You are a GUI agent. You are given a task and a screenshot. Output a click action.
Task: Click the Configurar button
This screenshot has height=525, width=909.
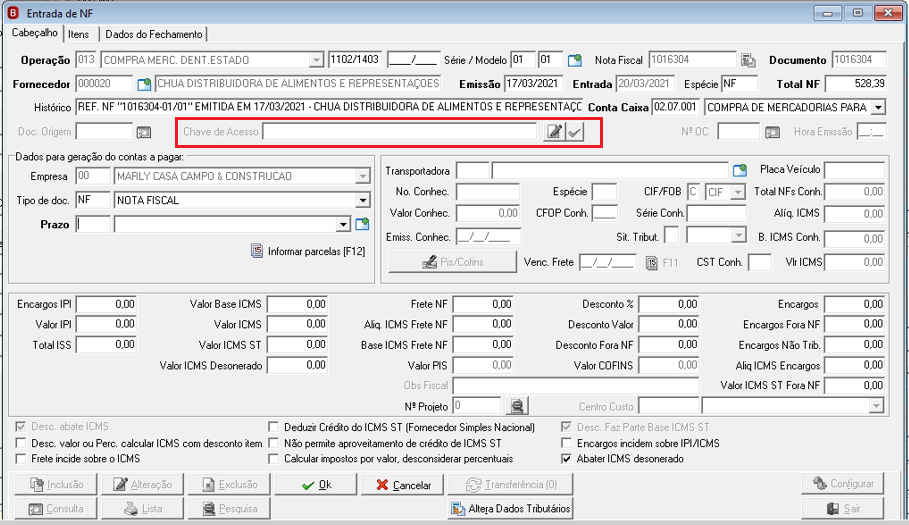[x=843, y=483]
